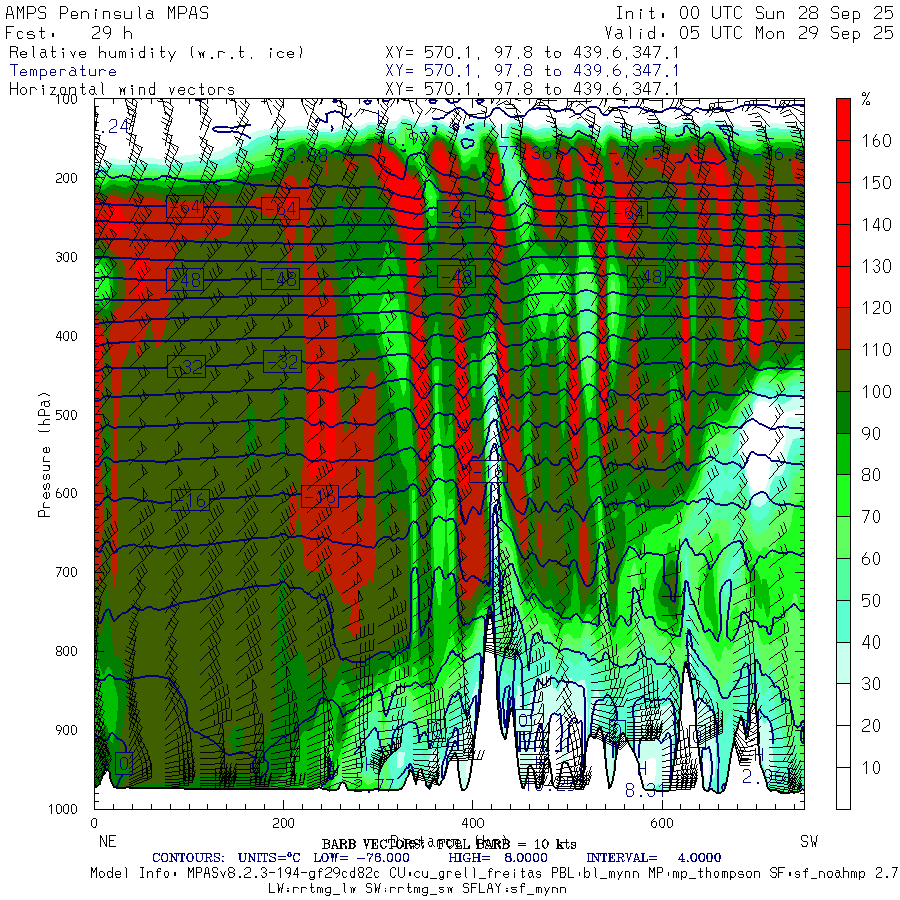The width and height of the screenshot is (900, 900).
Task: Click the 'Valid: 05 UTC Mon 29 Sep 25' line
Action: point(748,33)
